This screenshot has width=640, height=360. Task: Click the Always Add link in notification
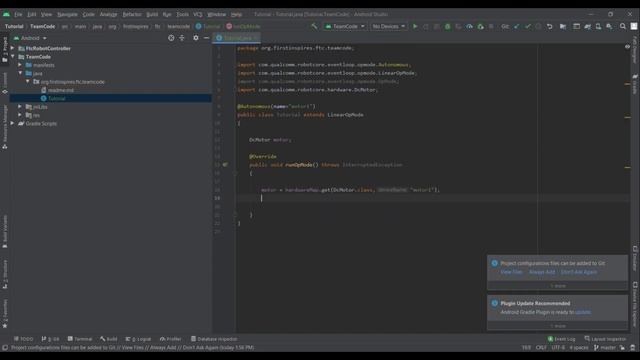point(542,272)
